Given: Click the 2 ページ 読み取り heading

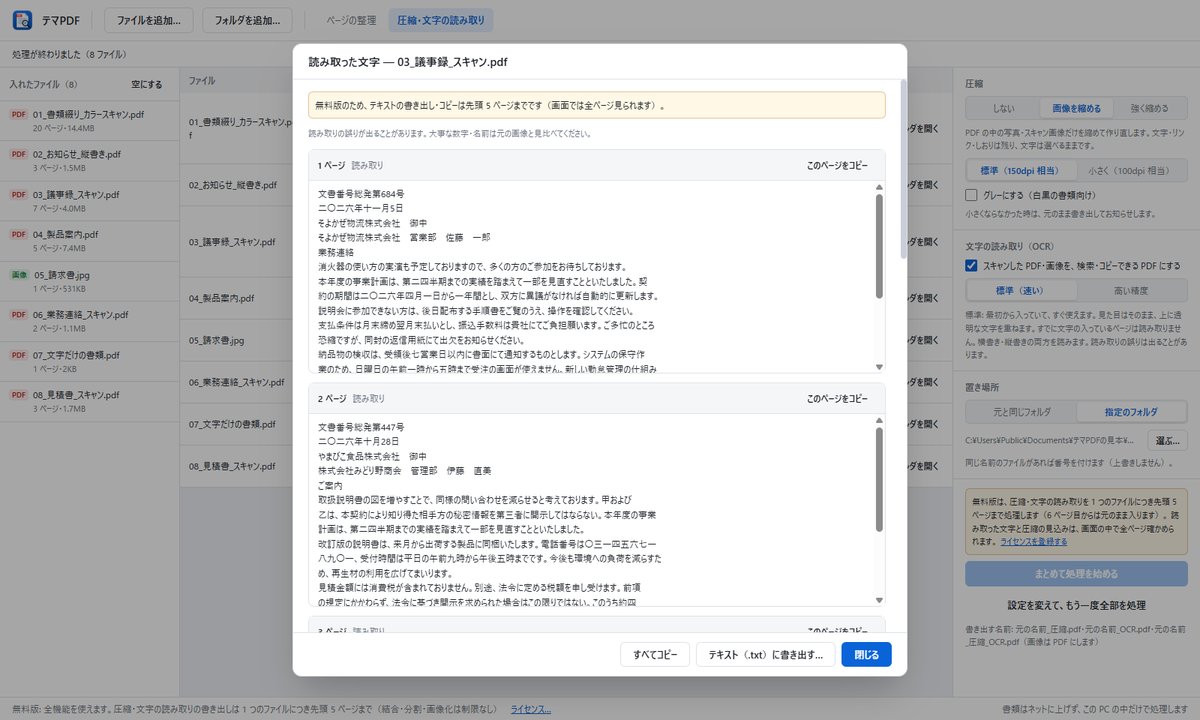Looking at the screenshot, I should pyautogui.click(x=351, y=398).
